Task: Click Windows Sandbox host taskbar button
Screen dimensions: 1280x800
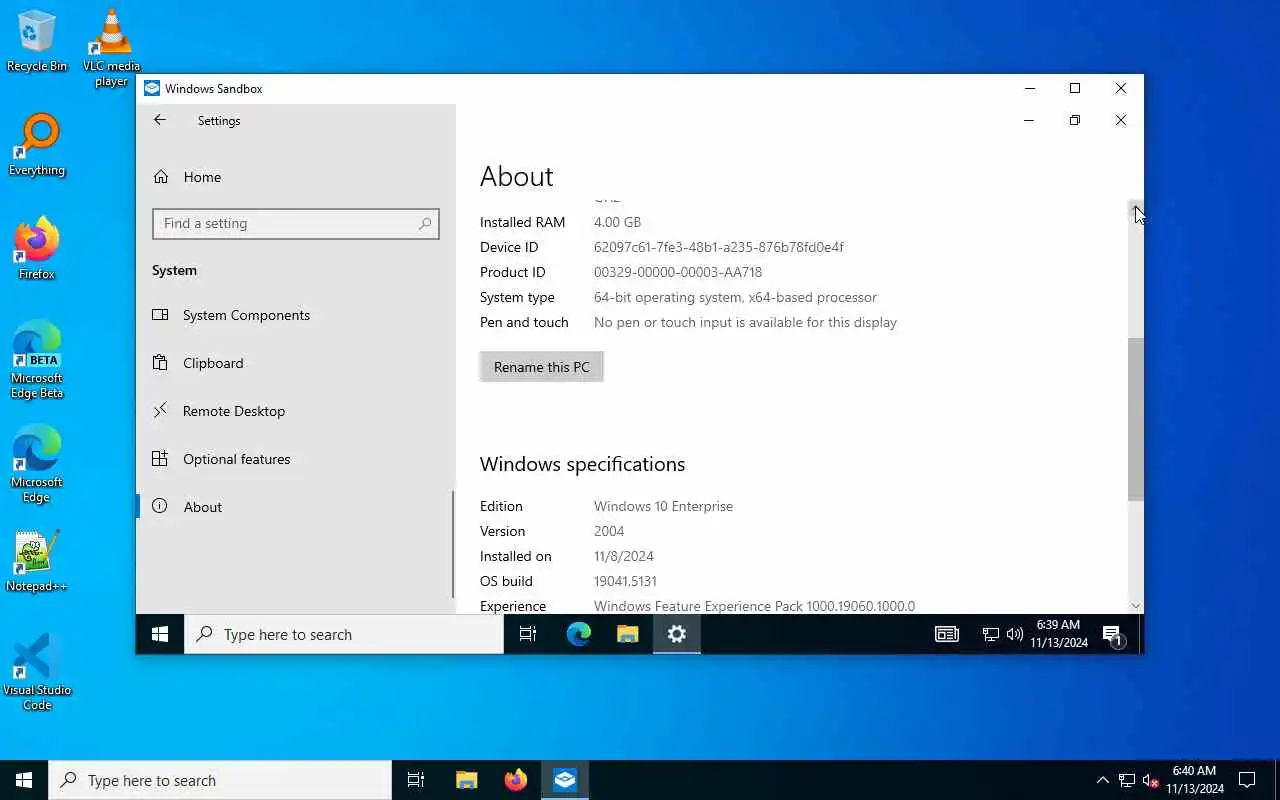Action: coord(565,780)
